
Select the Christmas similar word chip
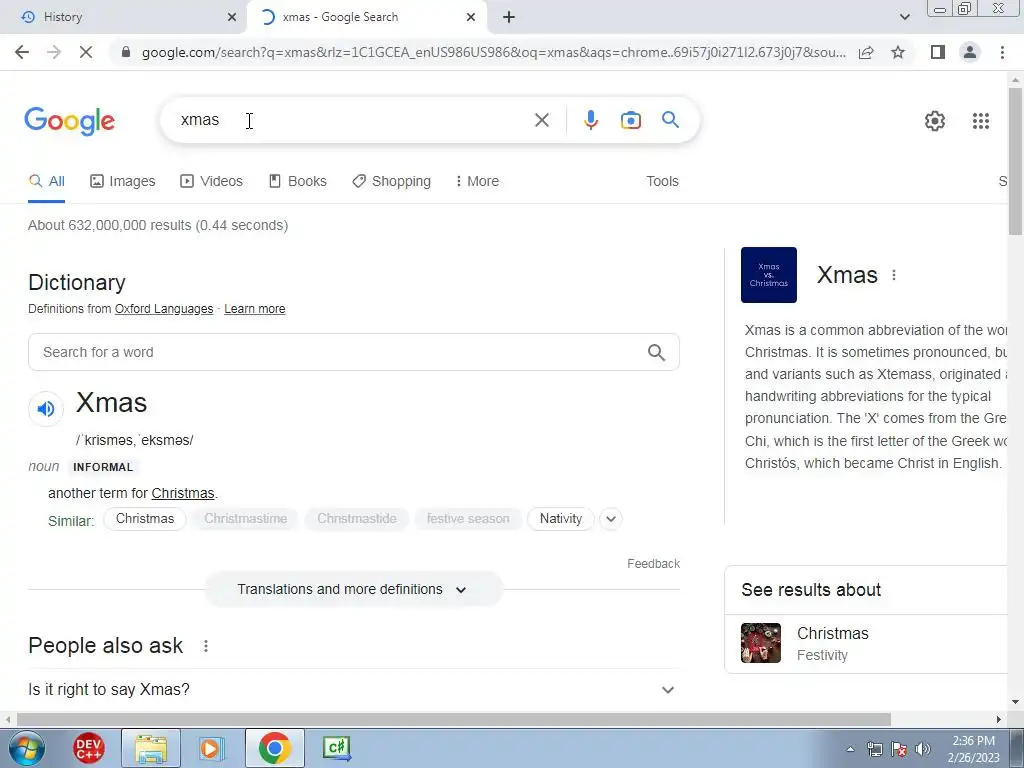tap(145, 519)
